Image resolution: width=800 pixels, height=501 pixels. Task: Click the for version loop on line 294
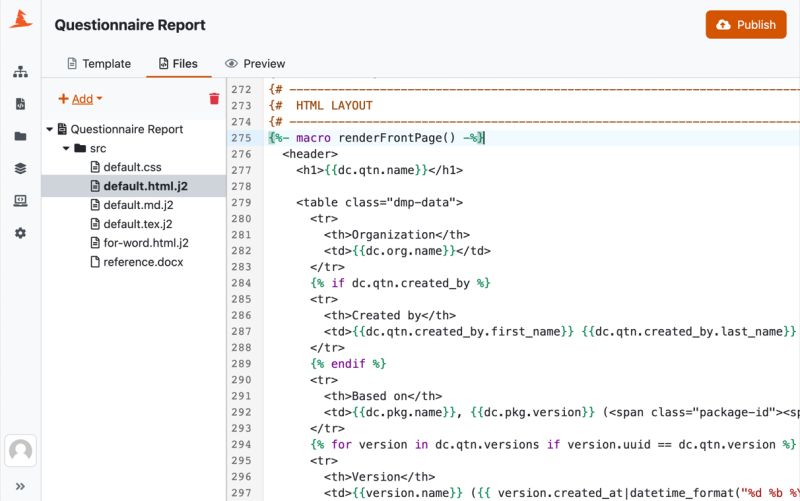553,444
